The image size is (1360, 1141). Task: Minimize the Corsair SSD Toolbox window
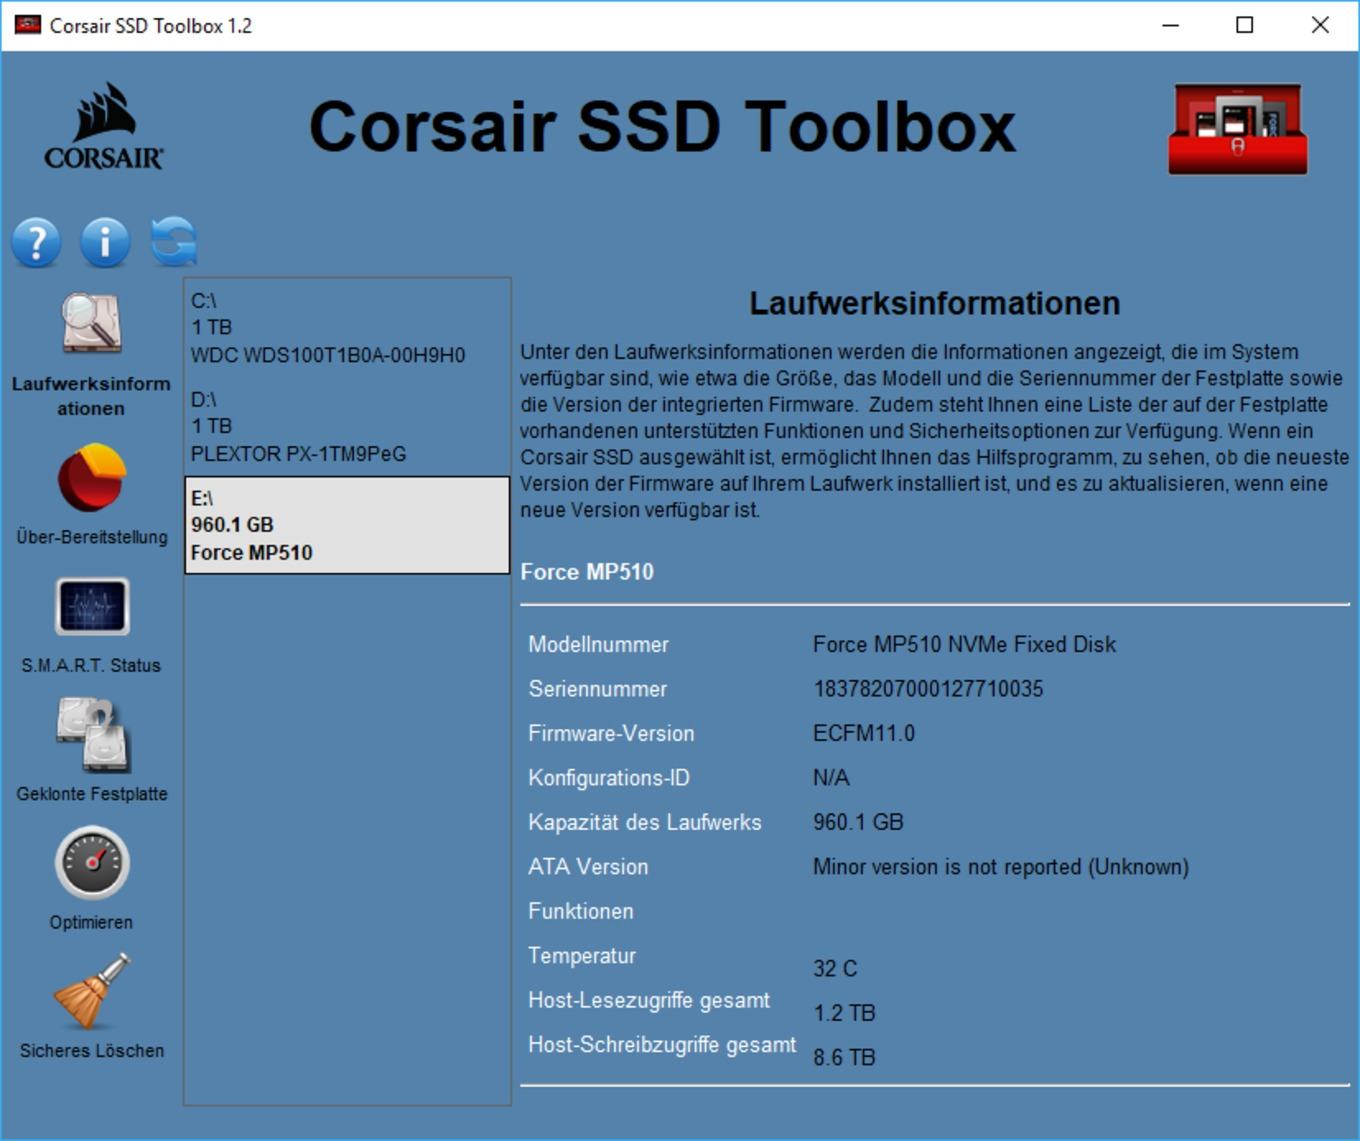pos(1171,25)
